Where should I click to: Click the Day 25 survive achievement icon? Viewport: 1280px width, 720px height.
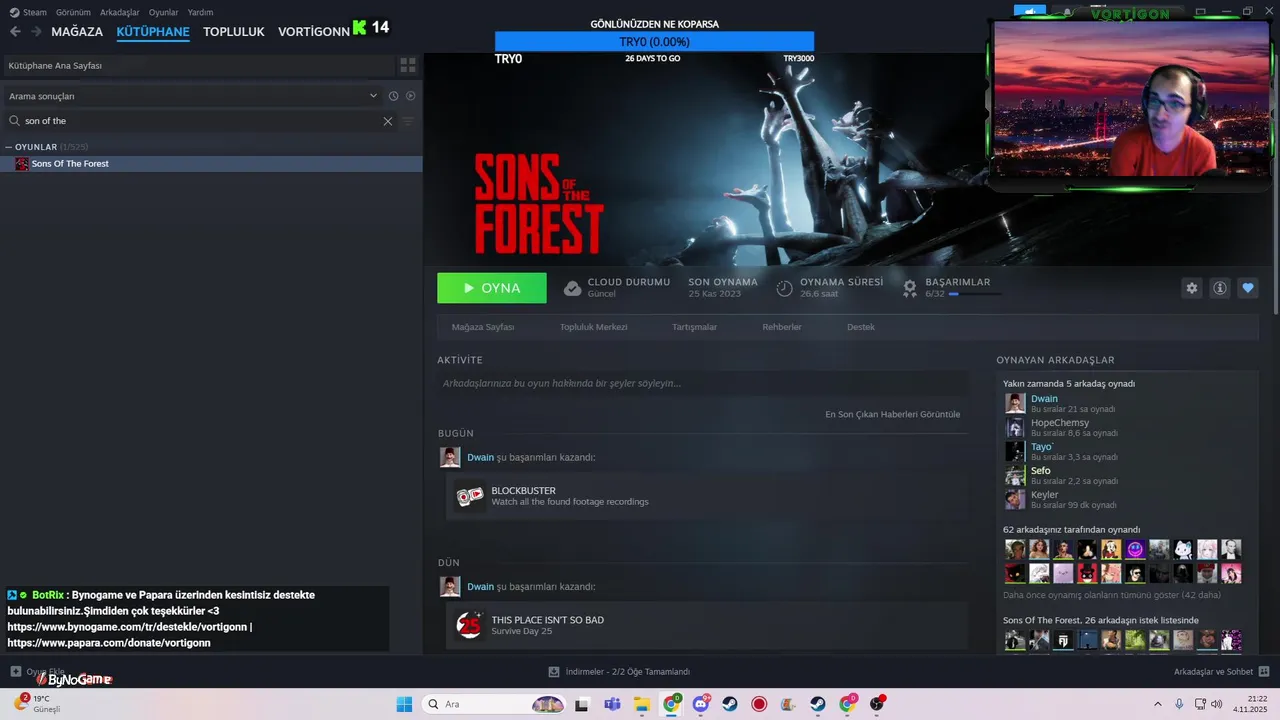(x=470, y=625)
